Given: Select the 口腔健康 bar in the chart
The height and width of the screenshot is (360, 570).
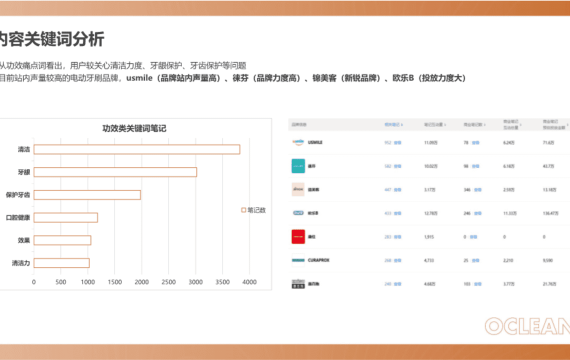Looking at the screenshot, I should tap(66, 217).
